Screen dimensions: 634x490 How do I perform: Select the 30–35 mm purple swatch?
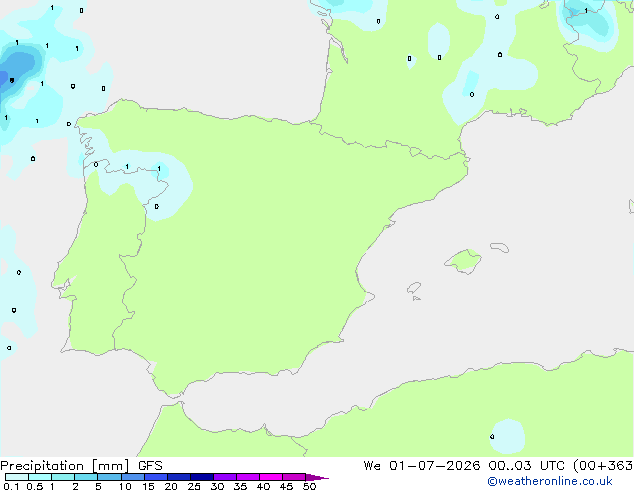[225, 477]
